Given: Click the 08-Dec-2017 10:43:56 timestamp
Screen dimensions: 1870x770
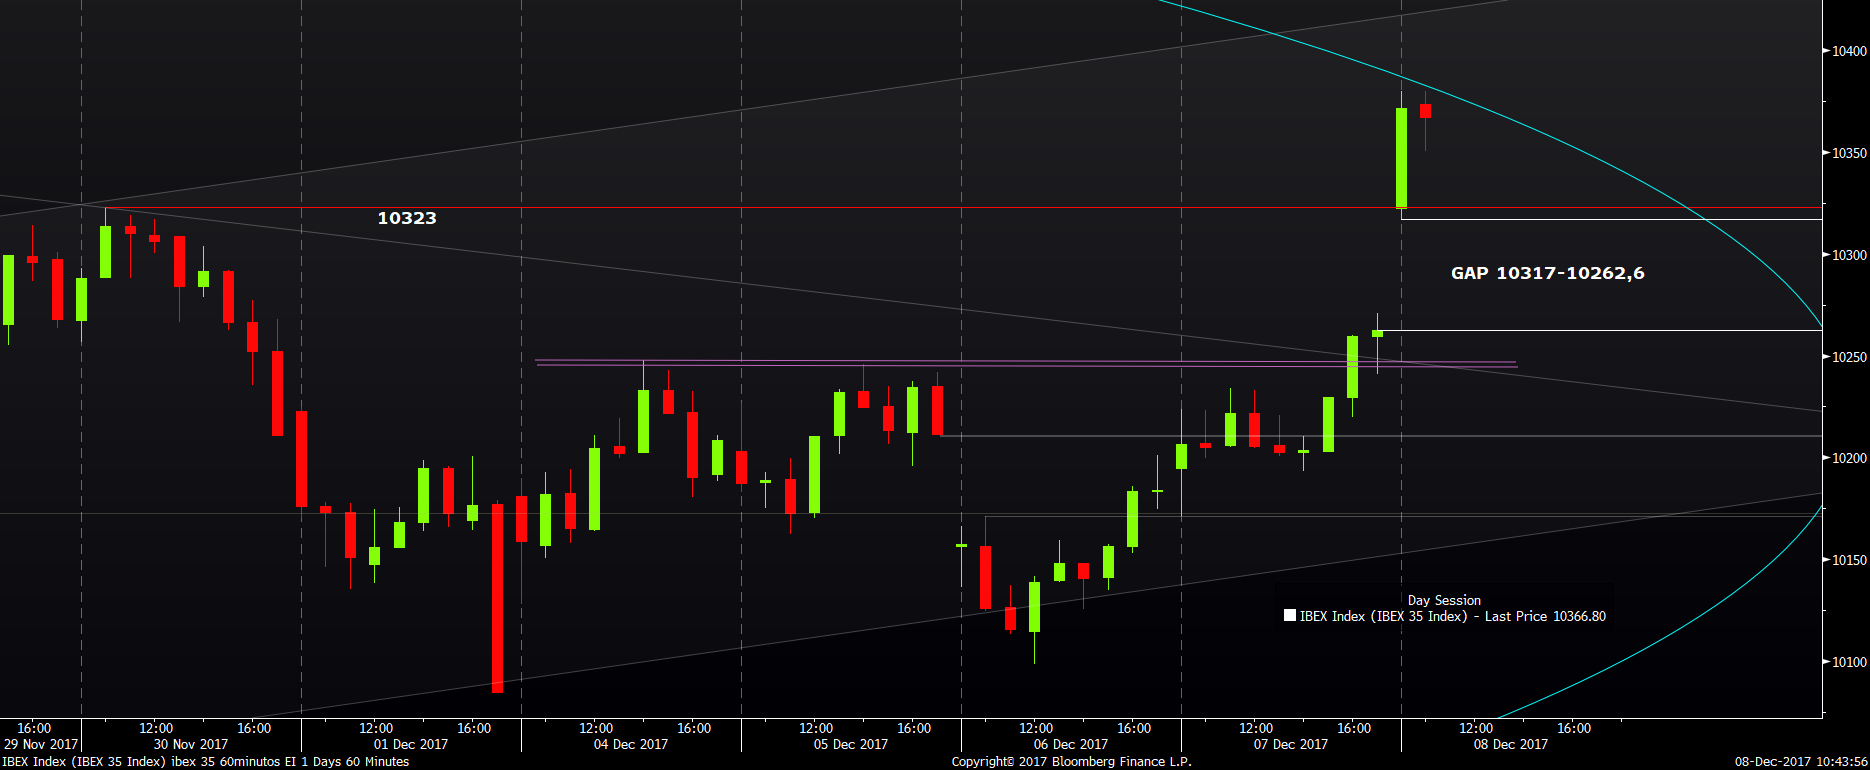Looking at the screenshot, I should 1801,761.
